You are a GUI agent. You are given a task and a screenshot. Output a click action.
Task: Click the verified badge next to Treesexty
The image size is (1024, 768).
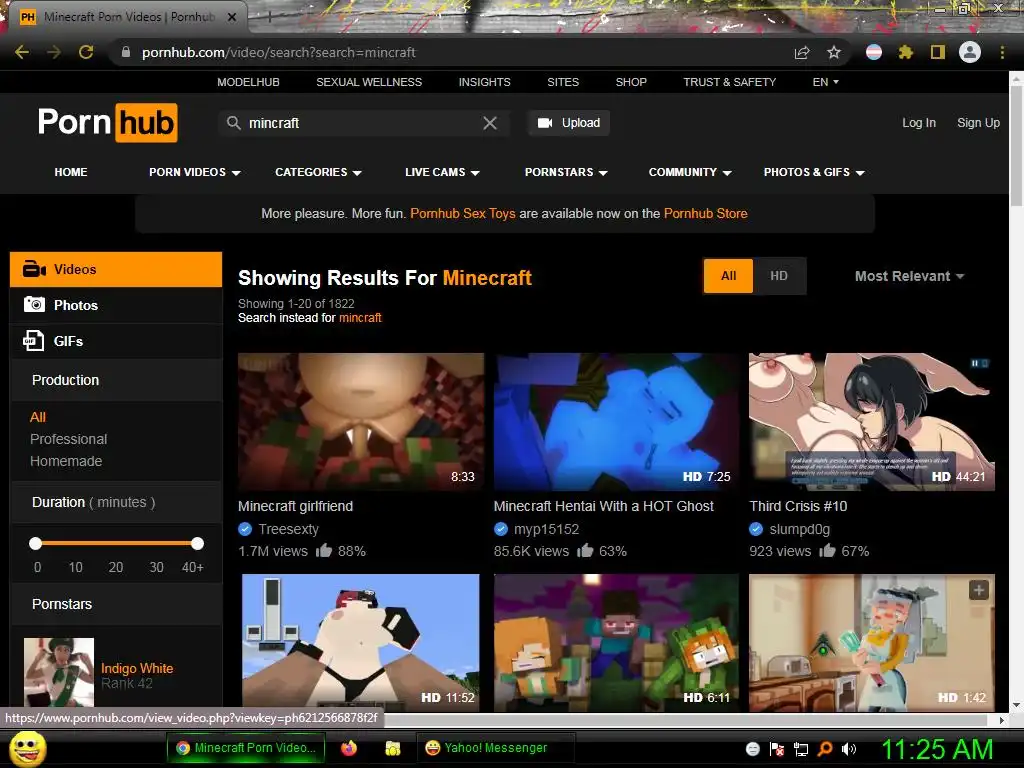click(245, 529)
